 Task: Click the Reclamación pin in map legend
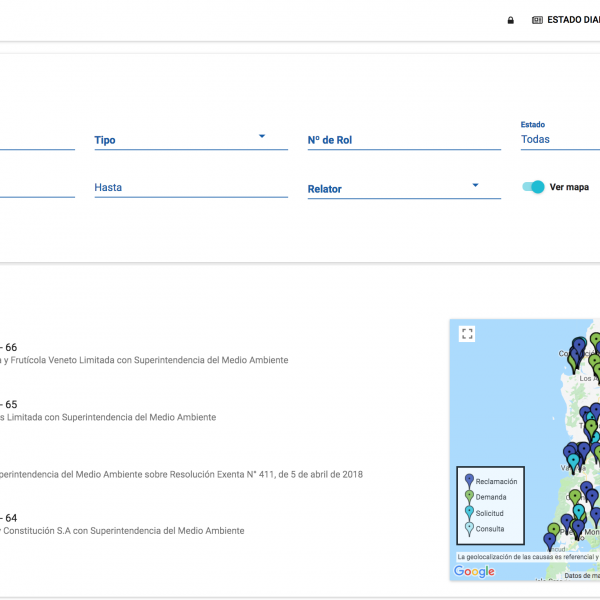469,481
